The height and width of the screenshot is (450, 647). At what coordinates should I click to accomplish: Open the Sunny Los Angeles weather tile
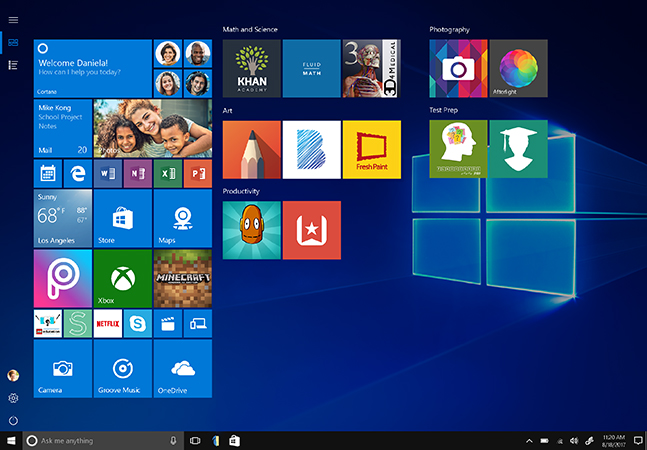63,218
